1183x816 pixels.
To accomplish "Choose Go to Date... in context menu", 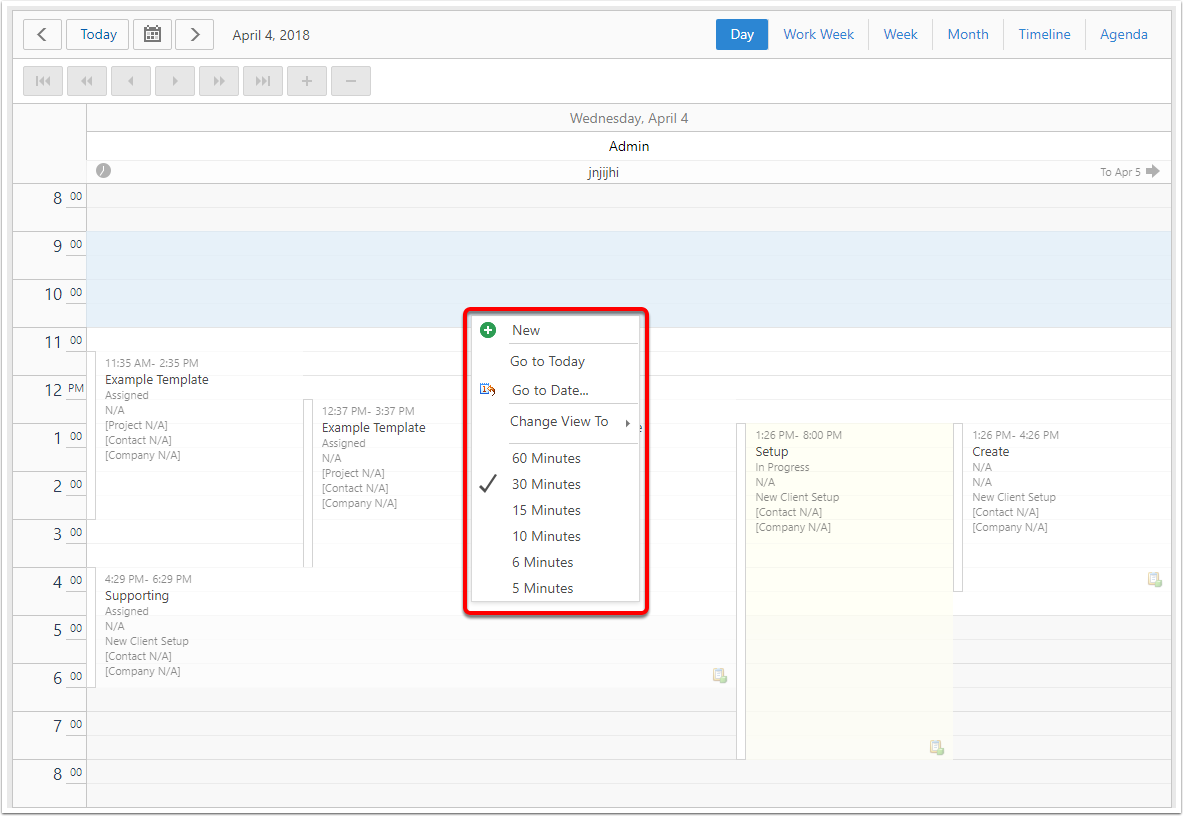I will 555,390.
